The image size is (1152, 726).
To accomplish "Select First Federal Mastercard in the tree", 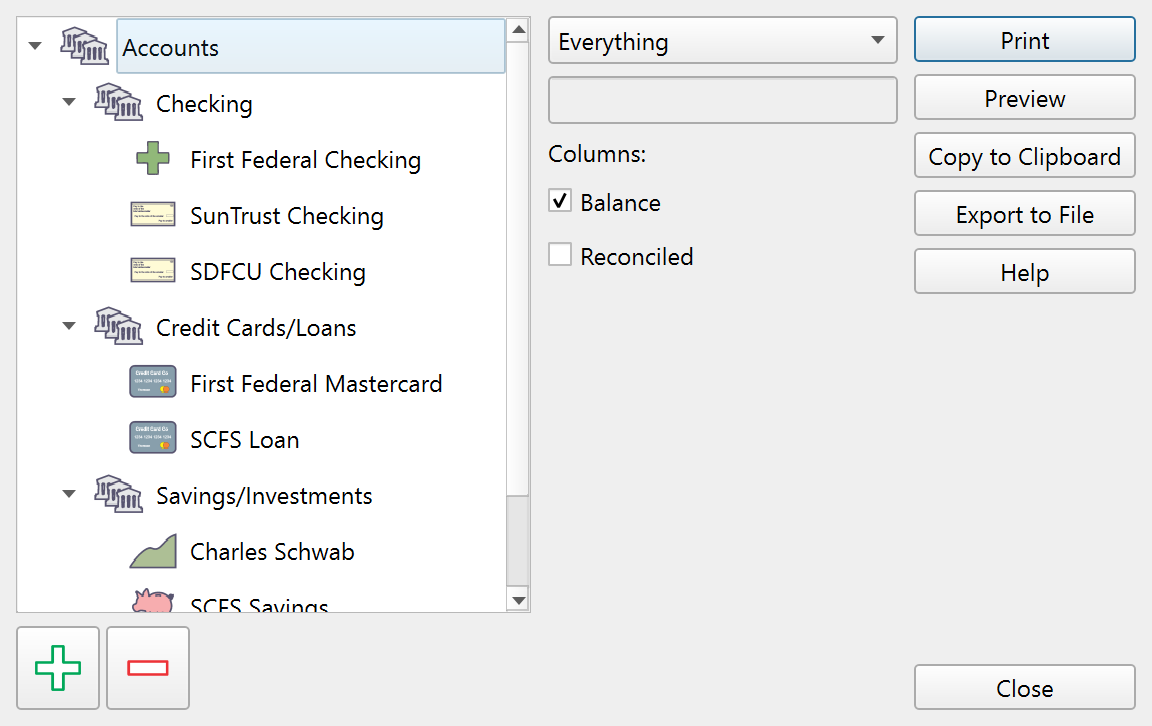I will [316, 383].
